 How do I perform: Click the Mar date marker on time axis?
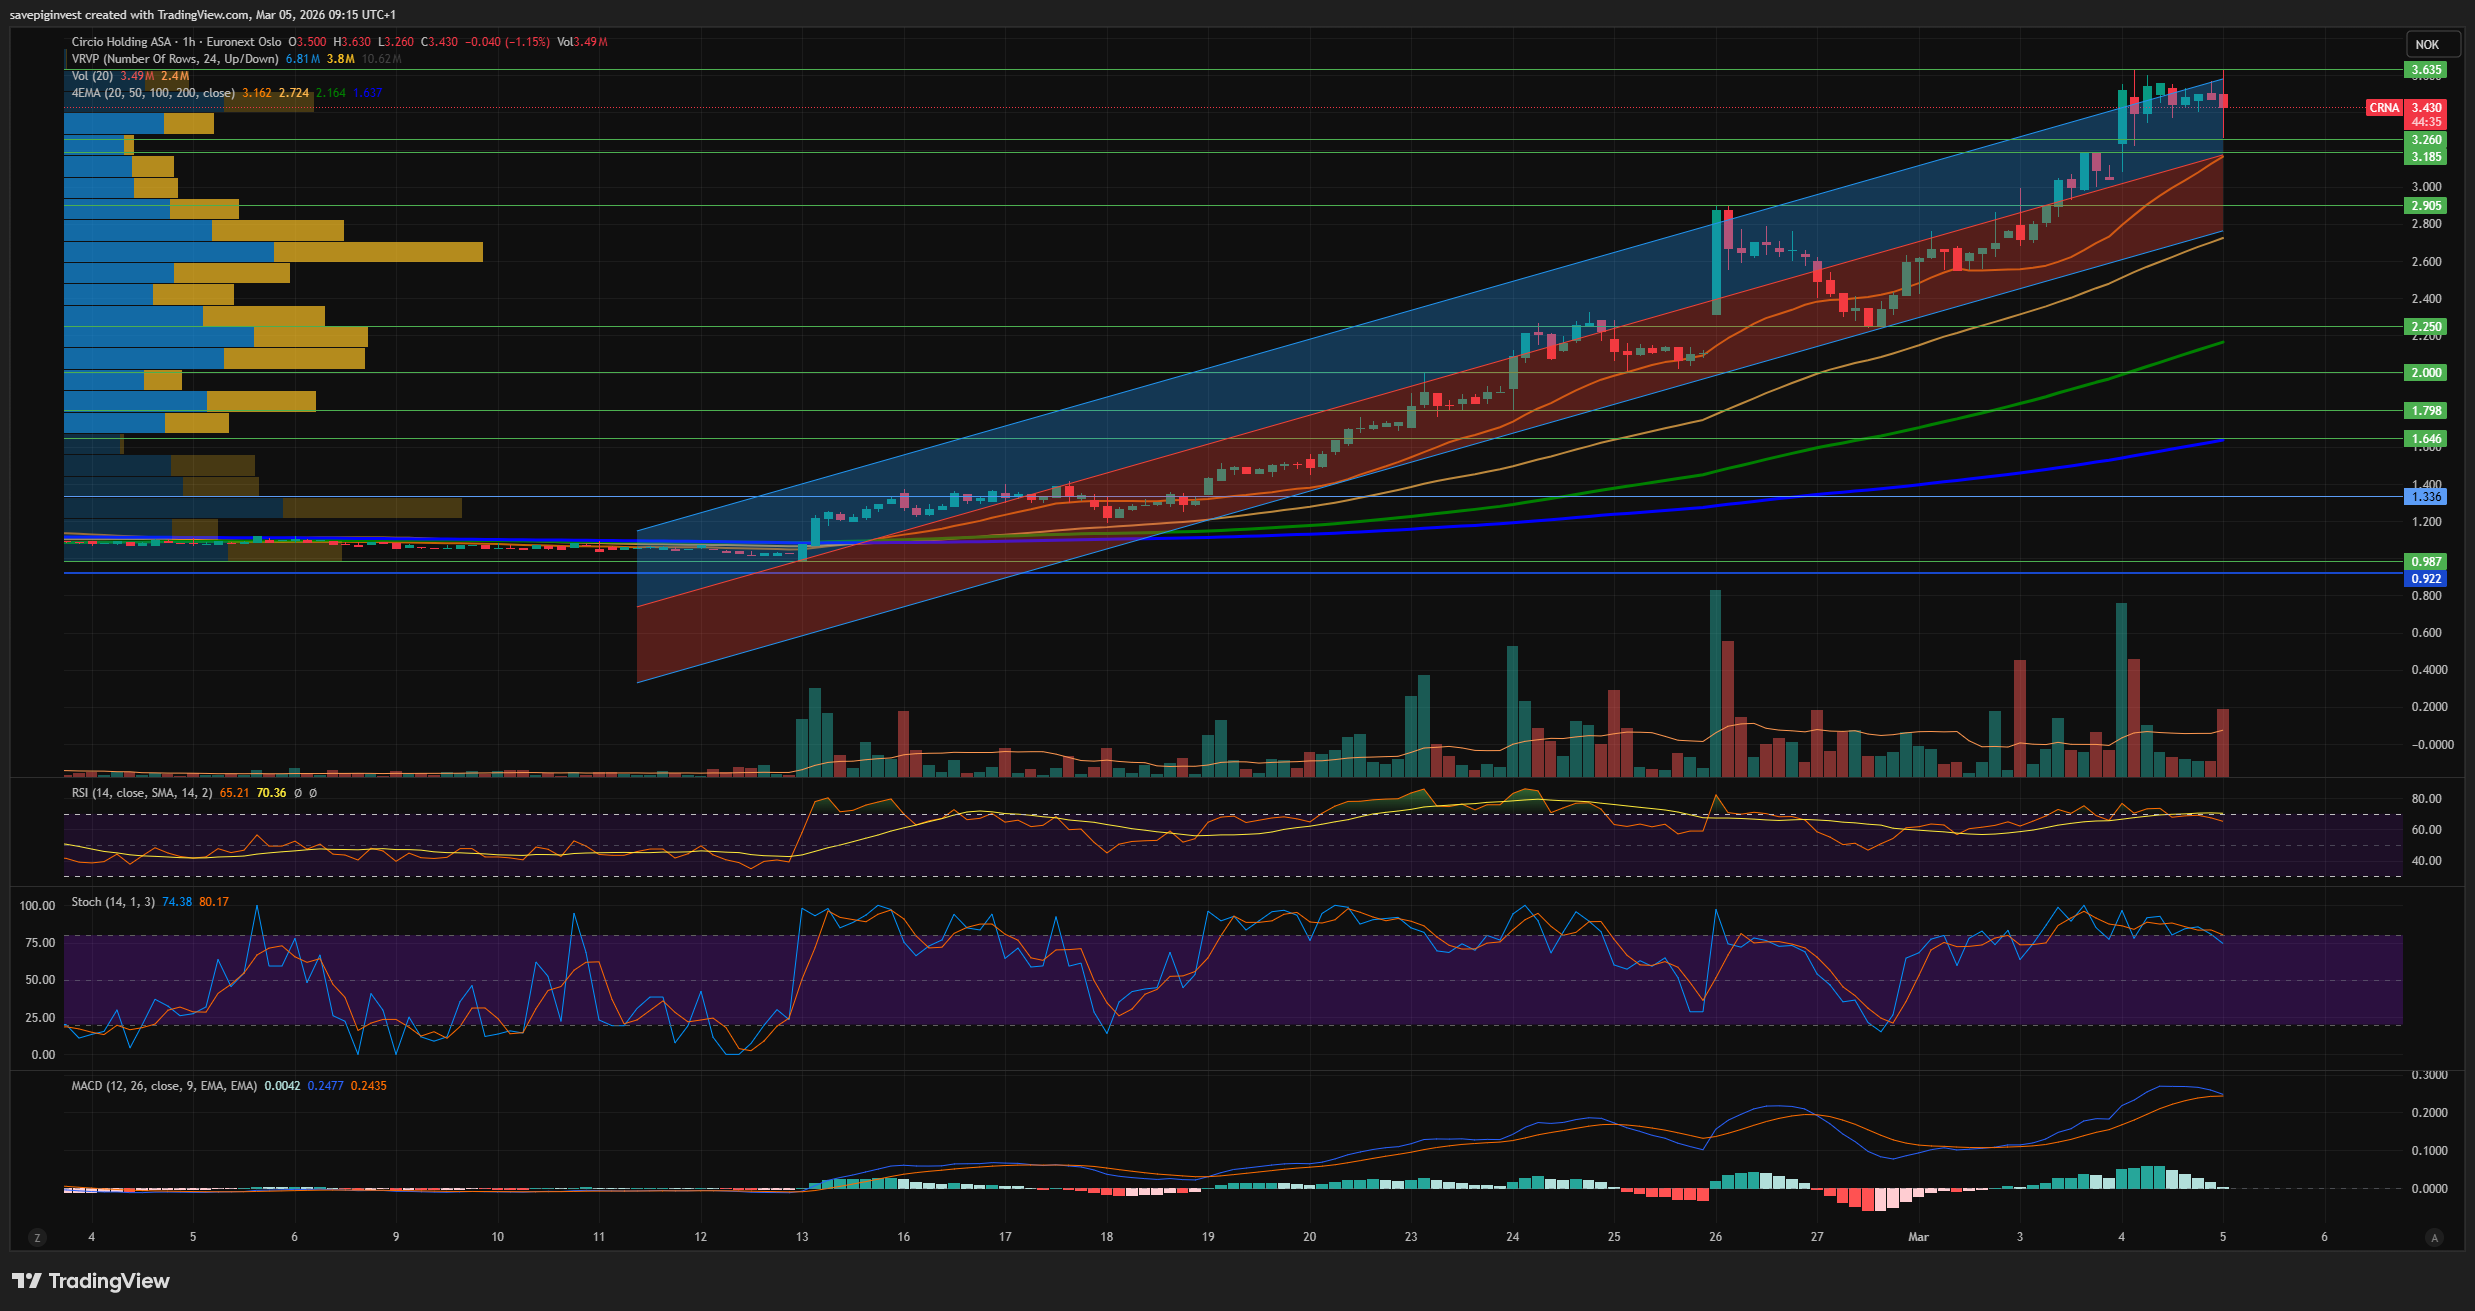tap(1918, 1237)
